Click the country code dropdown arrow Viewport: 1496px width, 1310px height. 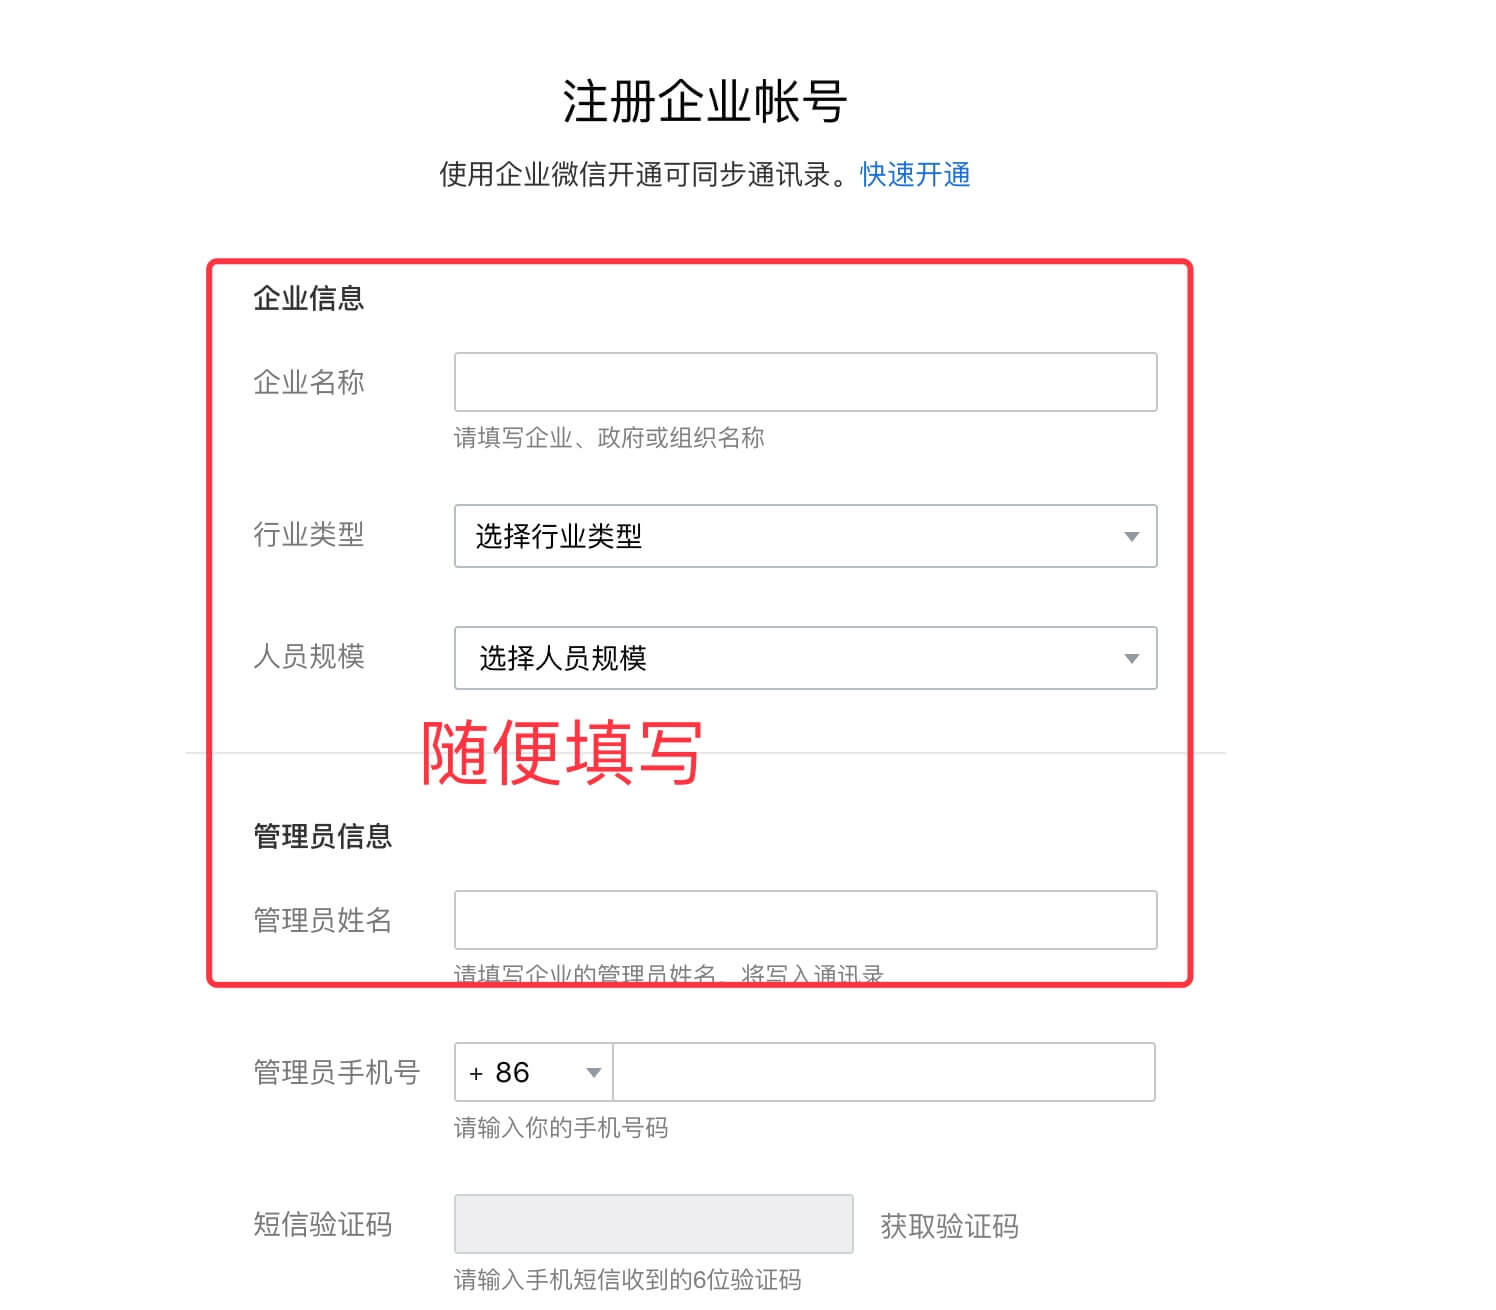[594, 1072]
